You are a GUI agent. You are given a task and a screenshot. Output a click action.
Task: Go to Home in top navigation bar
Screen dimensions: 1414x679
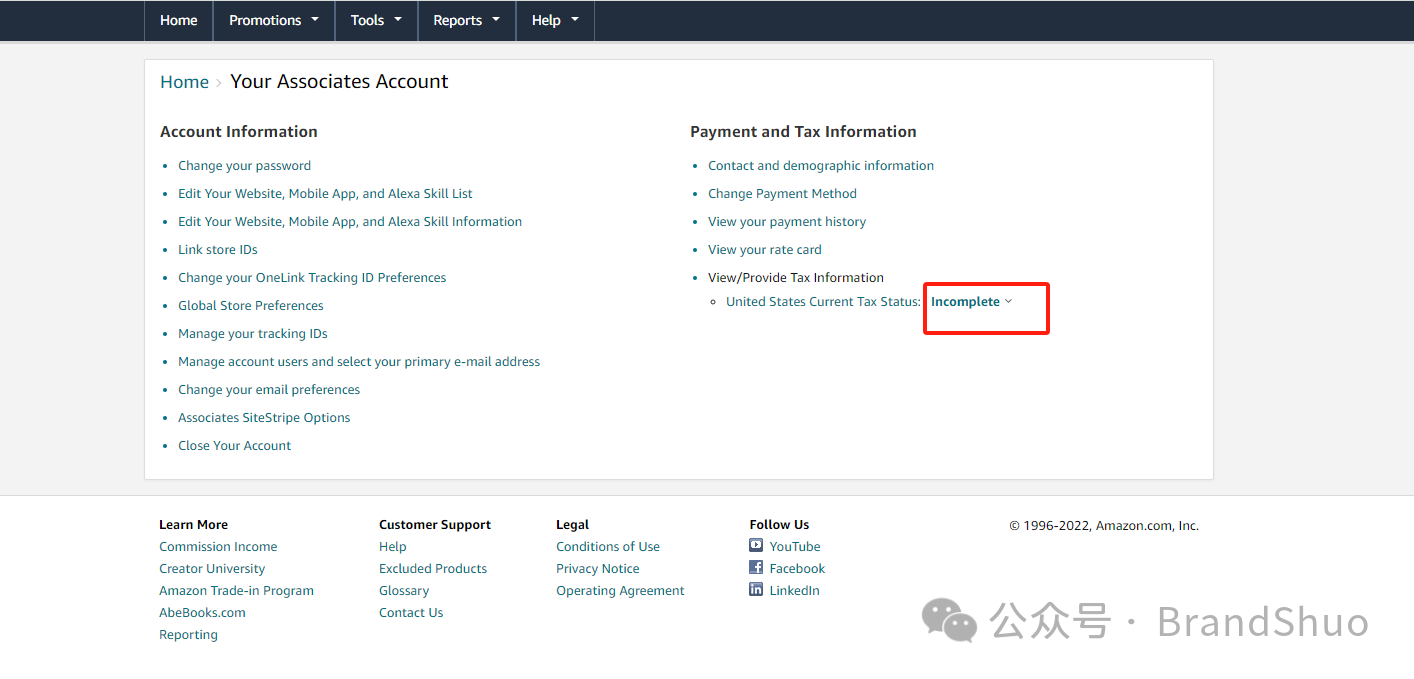[x=179, y=20]
